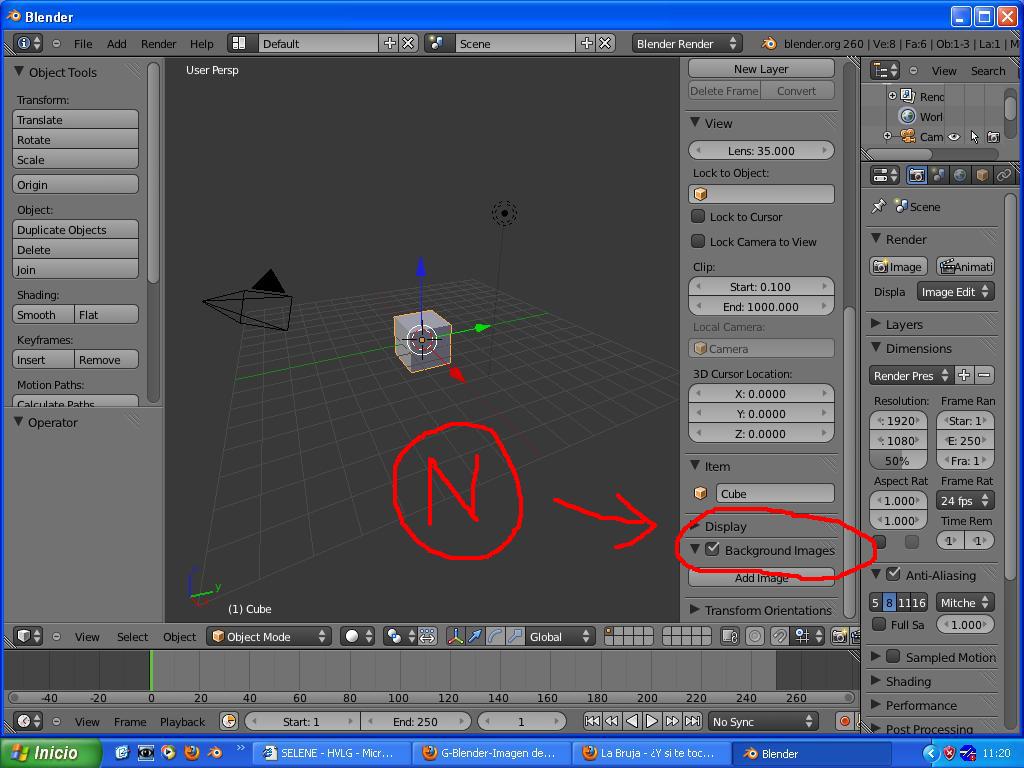
Task: Click the OpenGL render camera icon in 3D header
Action: point(839,636)
